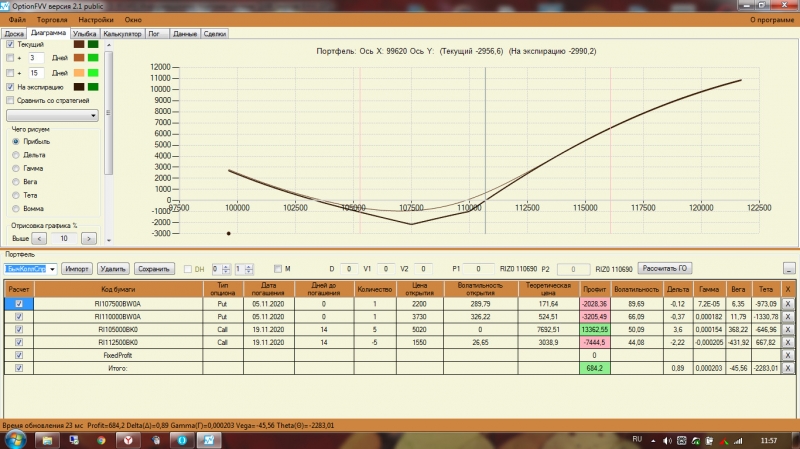Click the D value input field

click(349, 269)
